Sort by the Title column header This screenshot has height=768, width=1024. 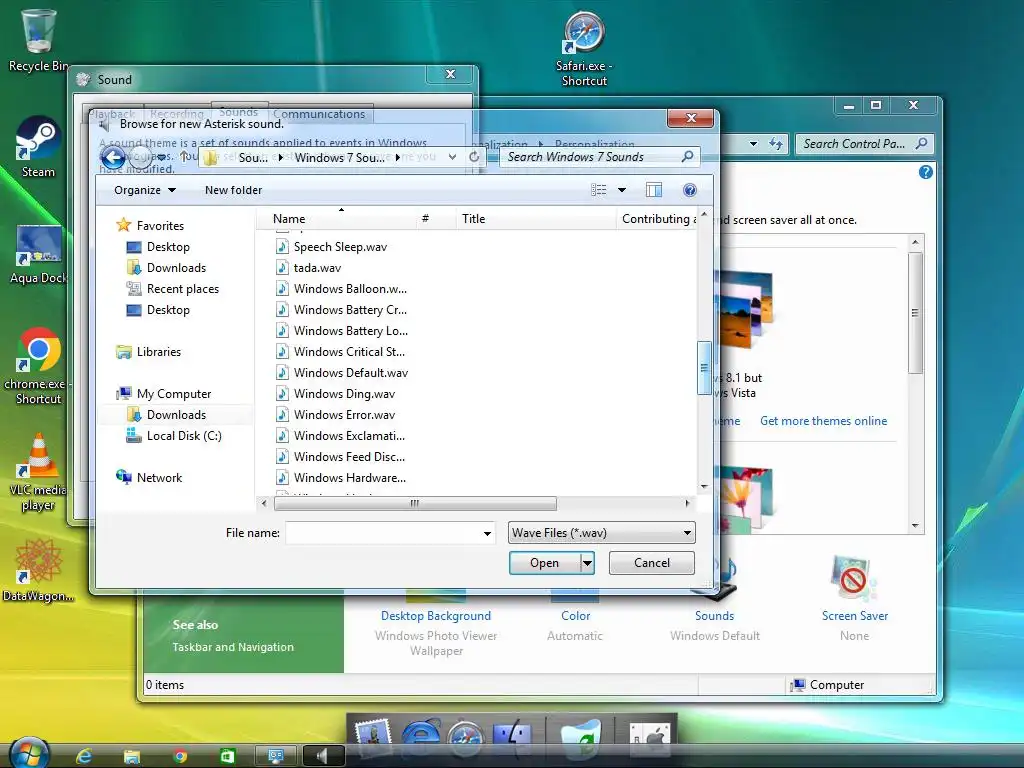point(473,219)
